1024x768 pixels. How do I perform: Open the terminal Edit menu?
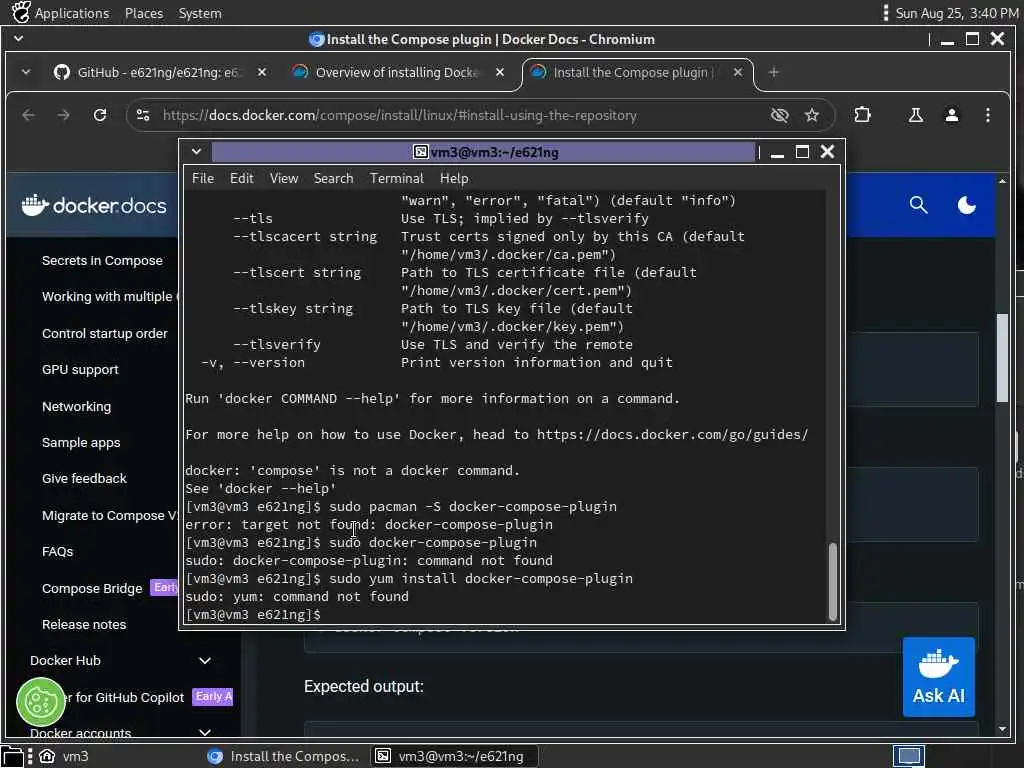pyautogui.click(x=242, y=178)
